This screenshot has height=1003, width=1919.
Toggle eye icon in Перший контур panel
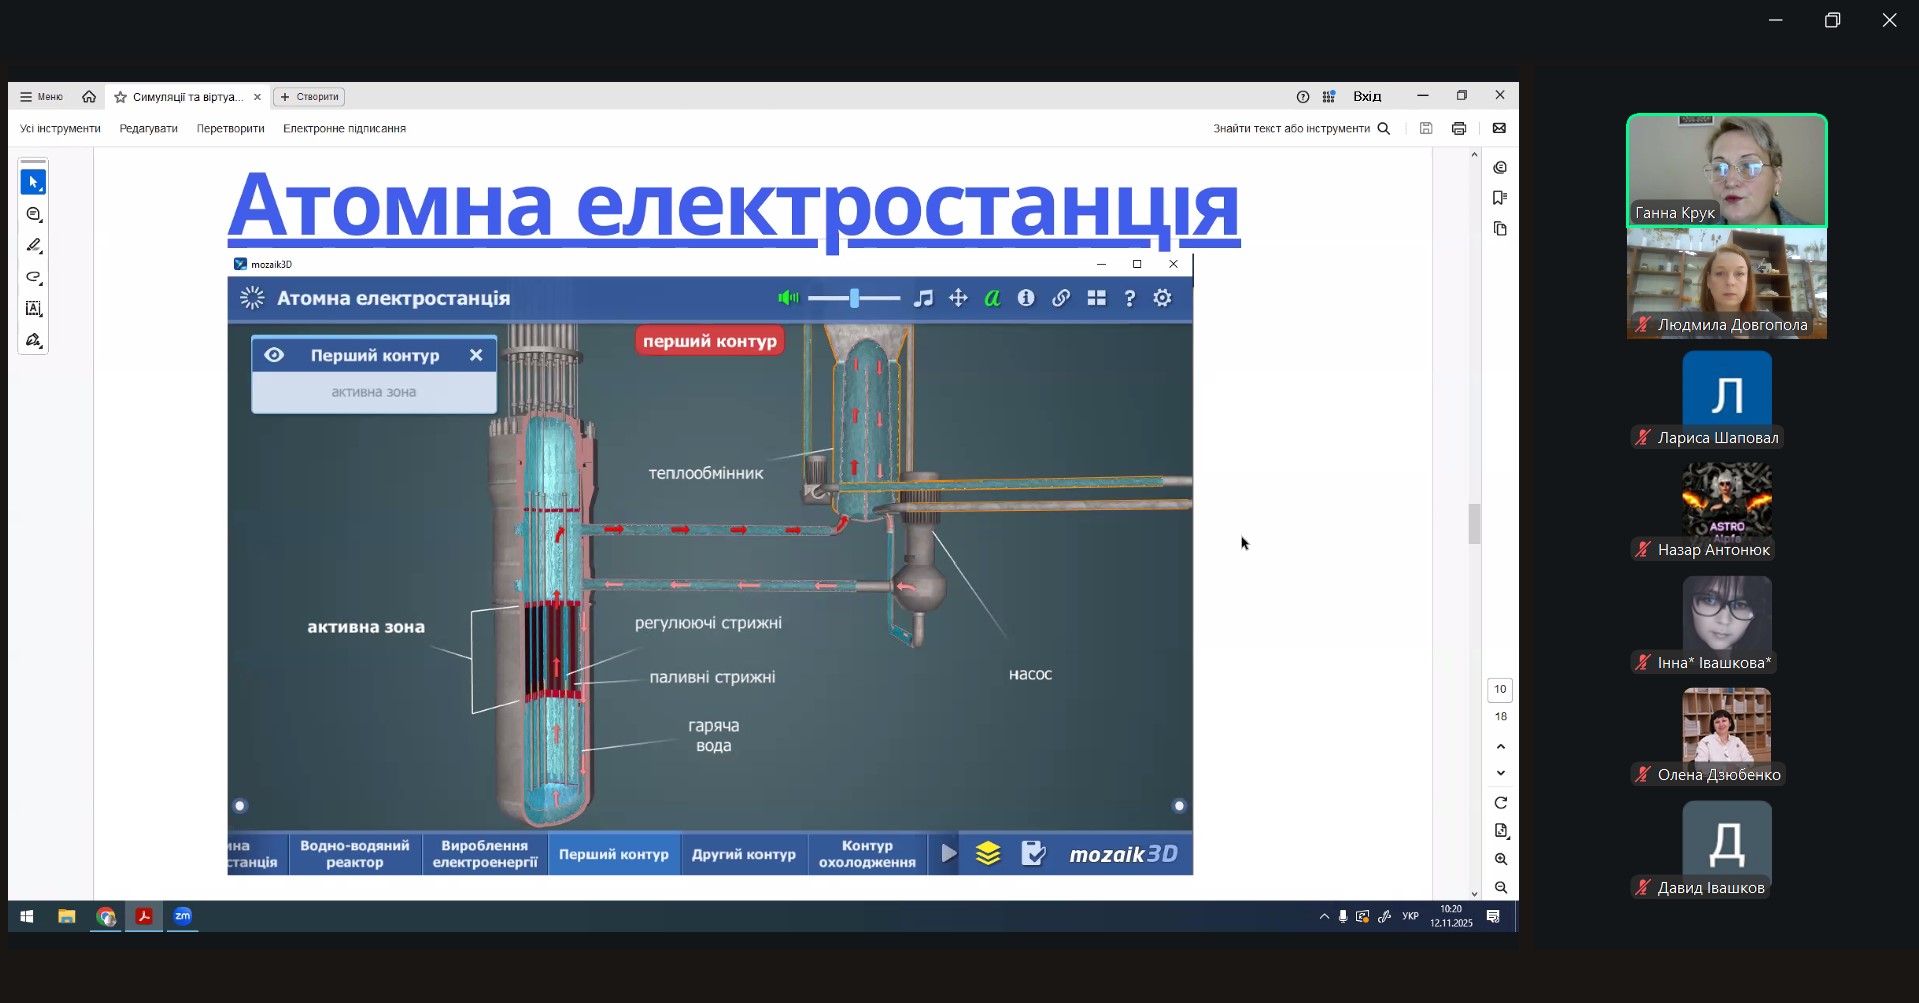click(274, 355)
